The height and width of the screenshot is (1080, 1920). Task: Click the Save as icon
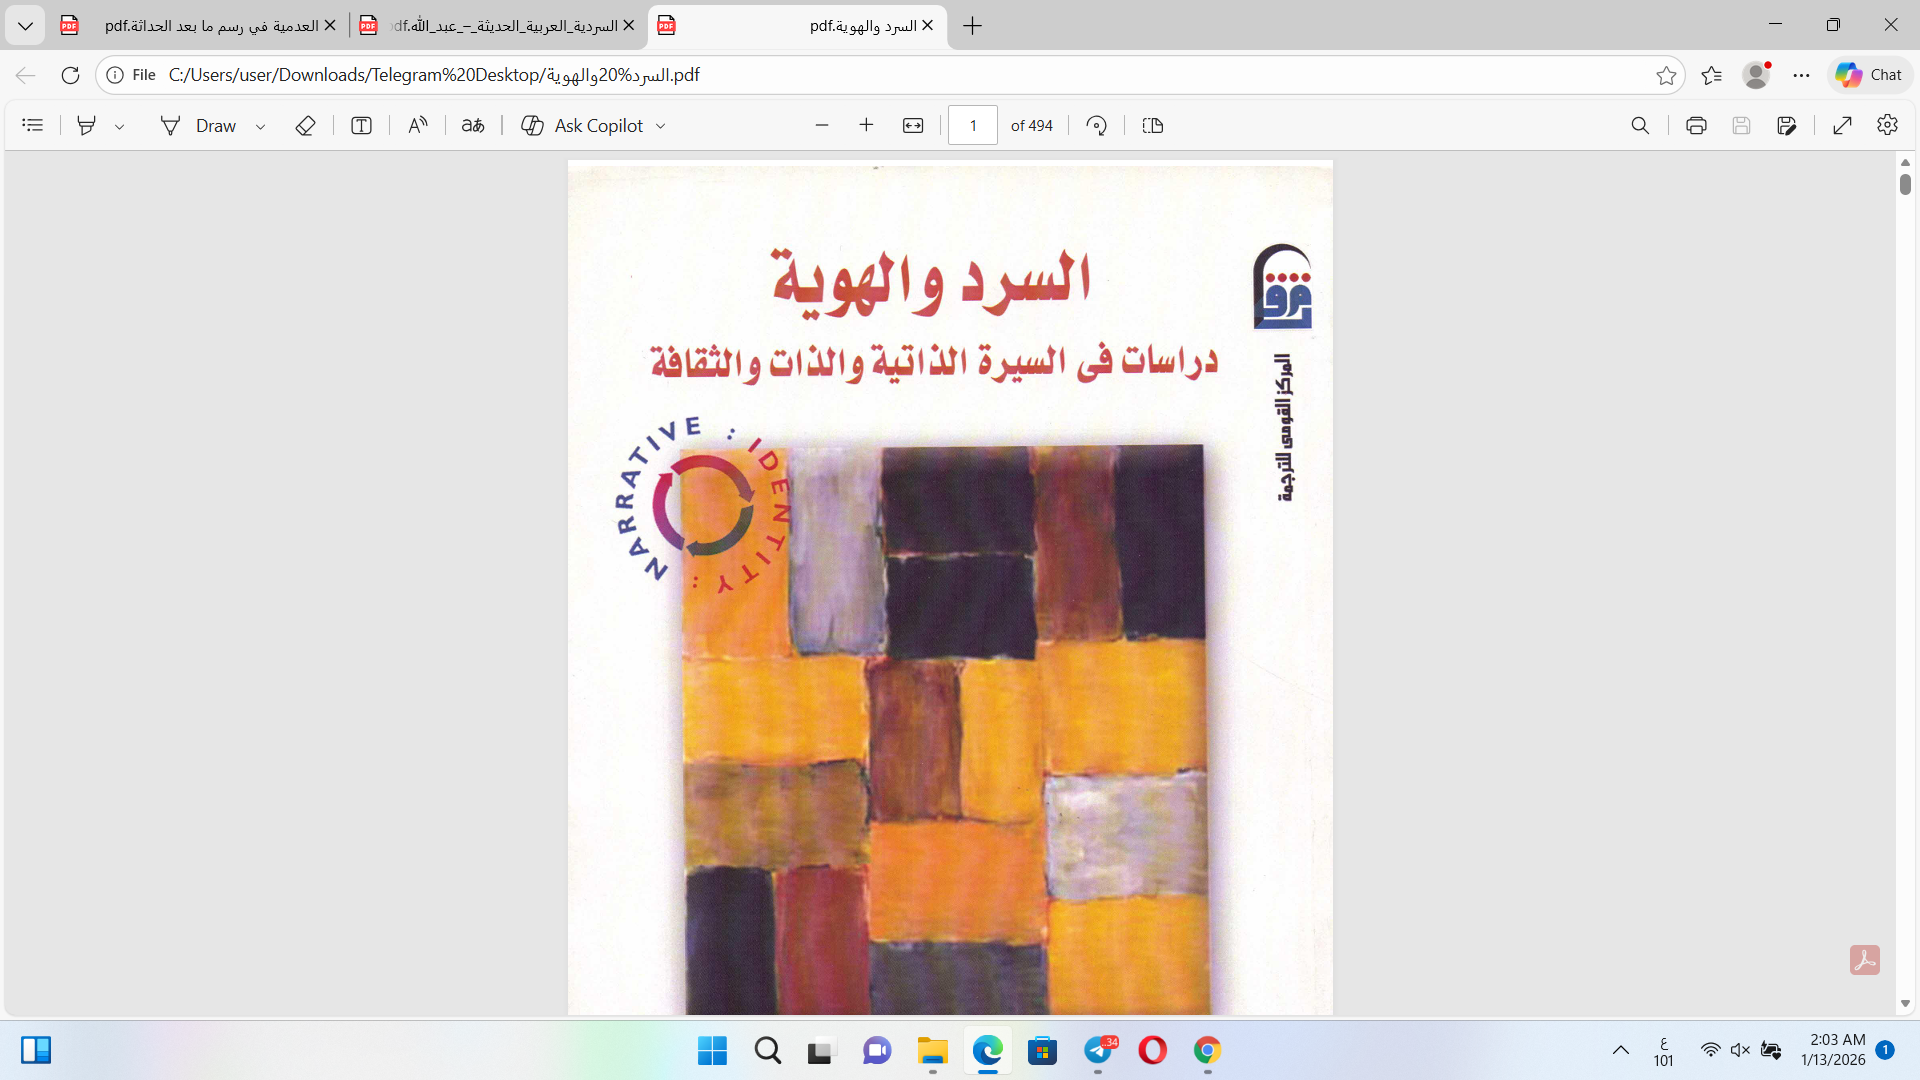pos(1787,125)
